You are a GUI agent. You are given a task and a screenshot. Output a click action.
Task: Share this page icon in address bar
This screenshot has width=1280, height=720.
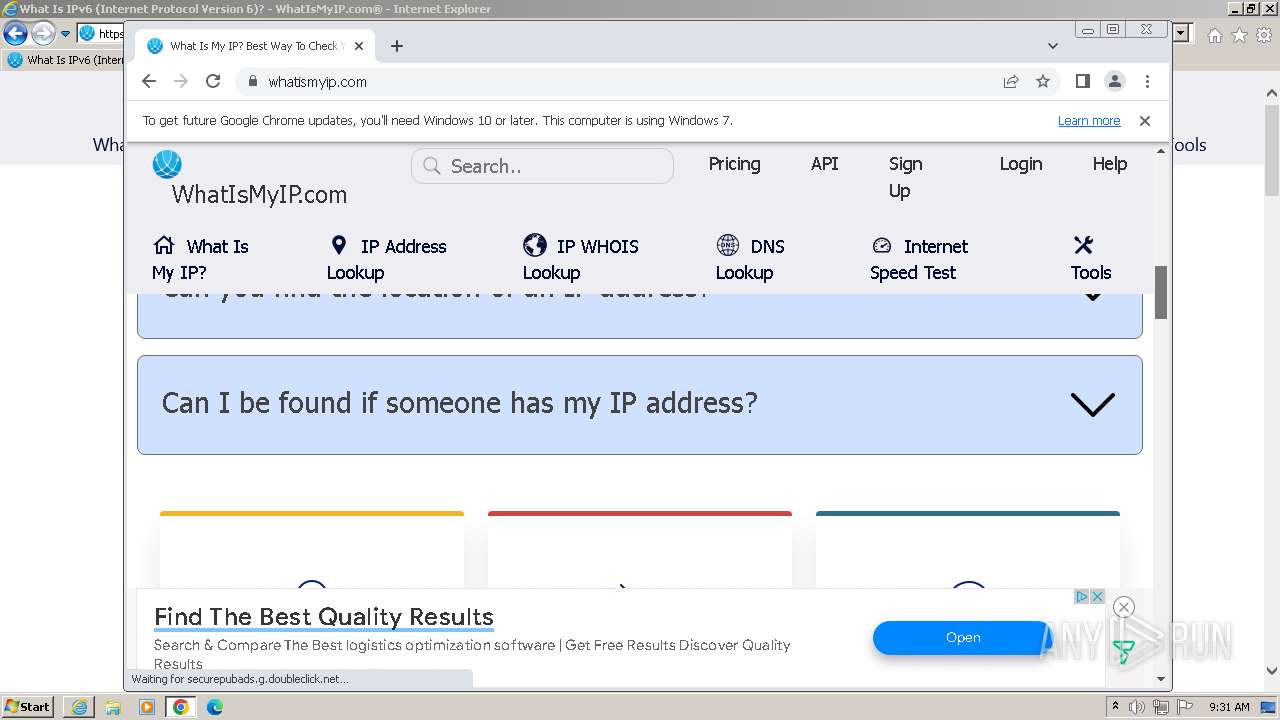coord(1011,81)
